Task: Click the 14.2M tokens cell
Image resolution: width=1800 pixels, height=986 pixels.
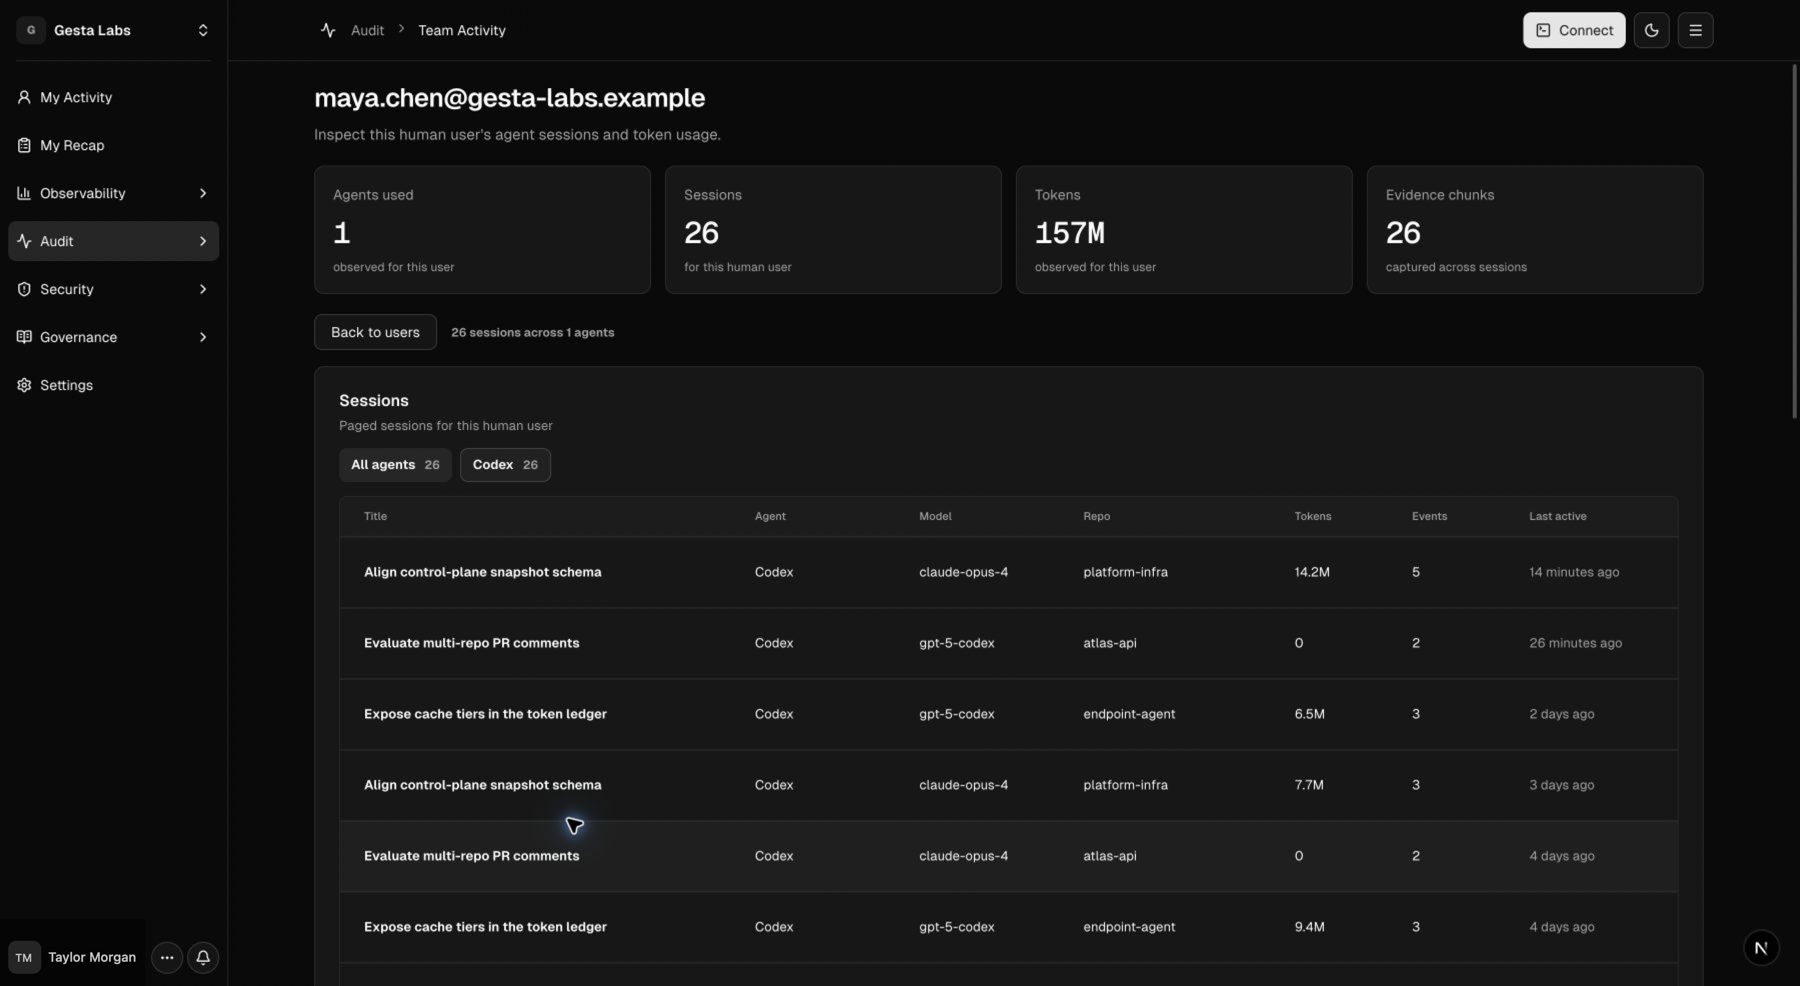Action: click(1312, 572)
